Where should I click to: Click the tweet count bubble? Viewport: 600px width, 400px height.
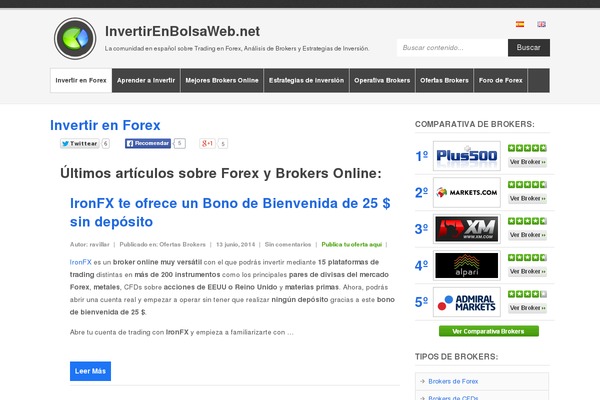(x=105, y=144)
